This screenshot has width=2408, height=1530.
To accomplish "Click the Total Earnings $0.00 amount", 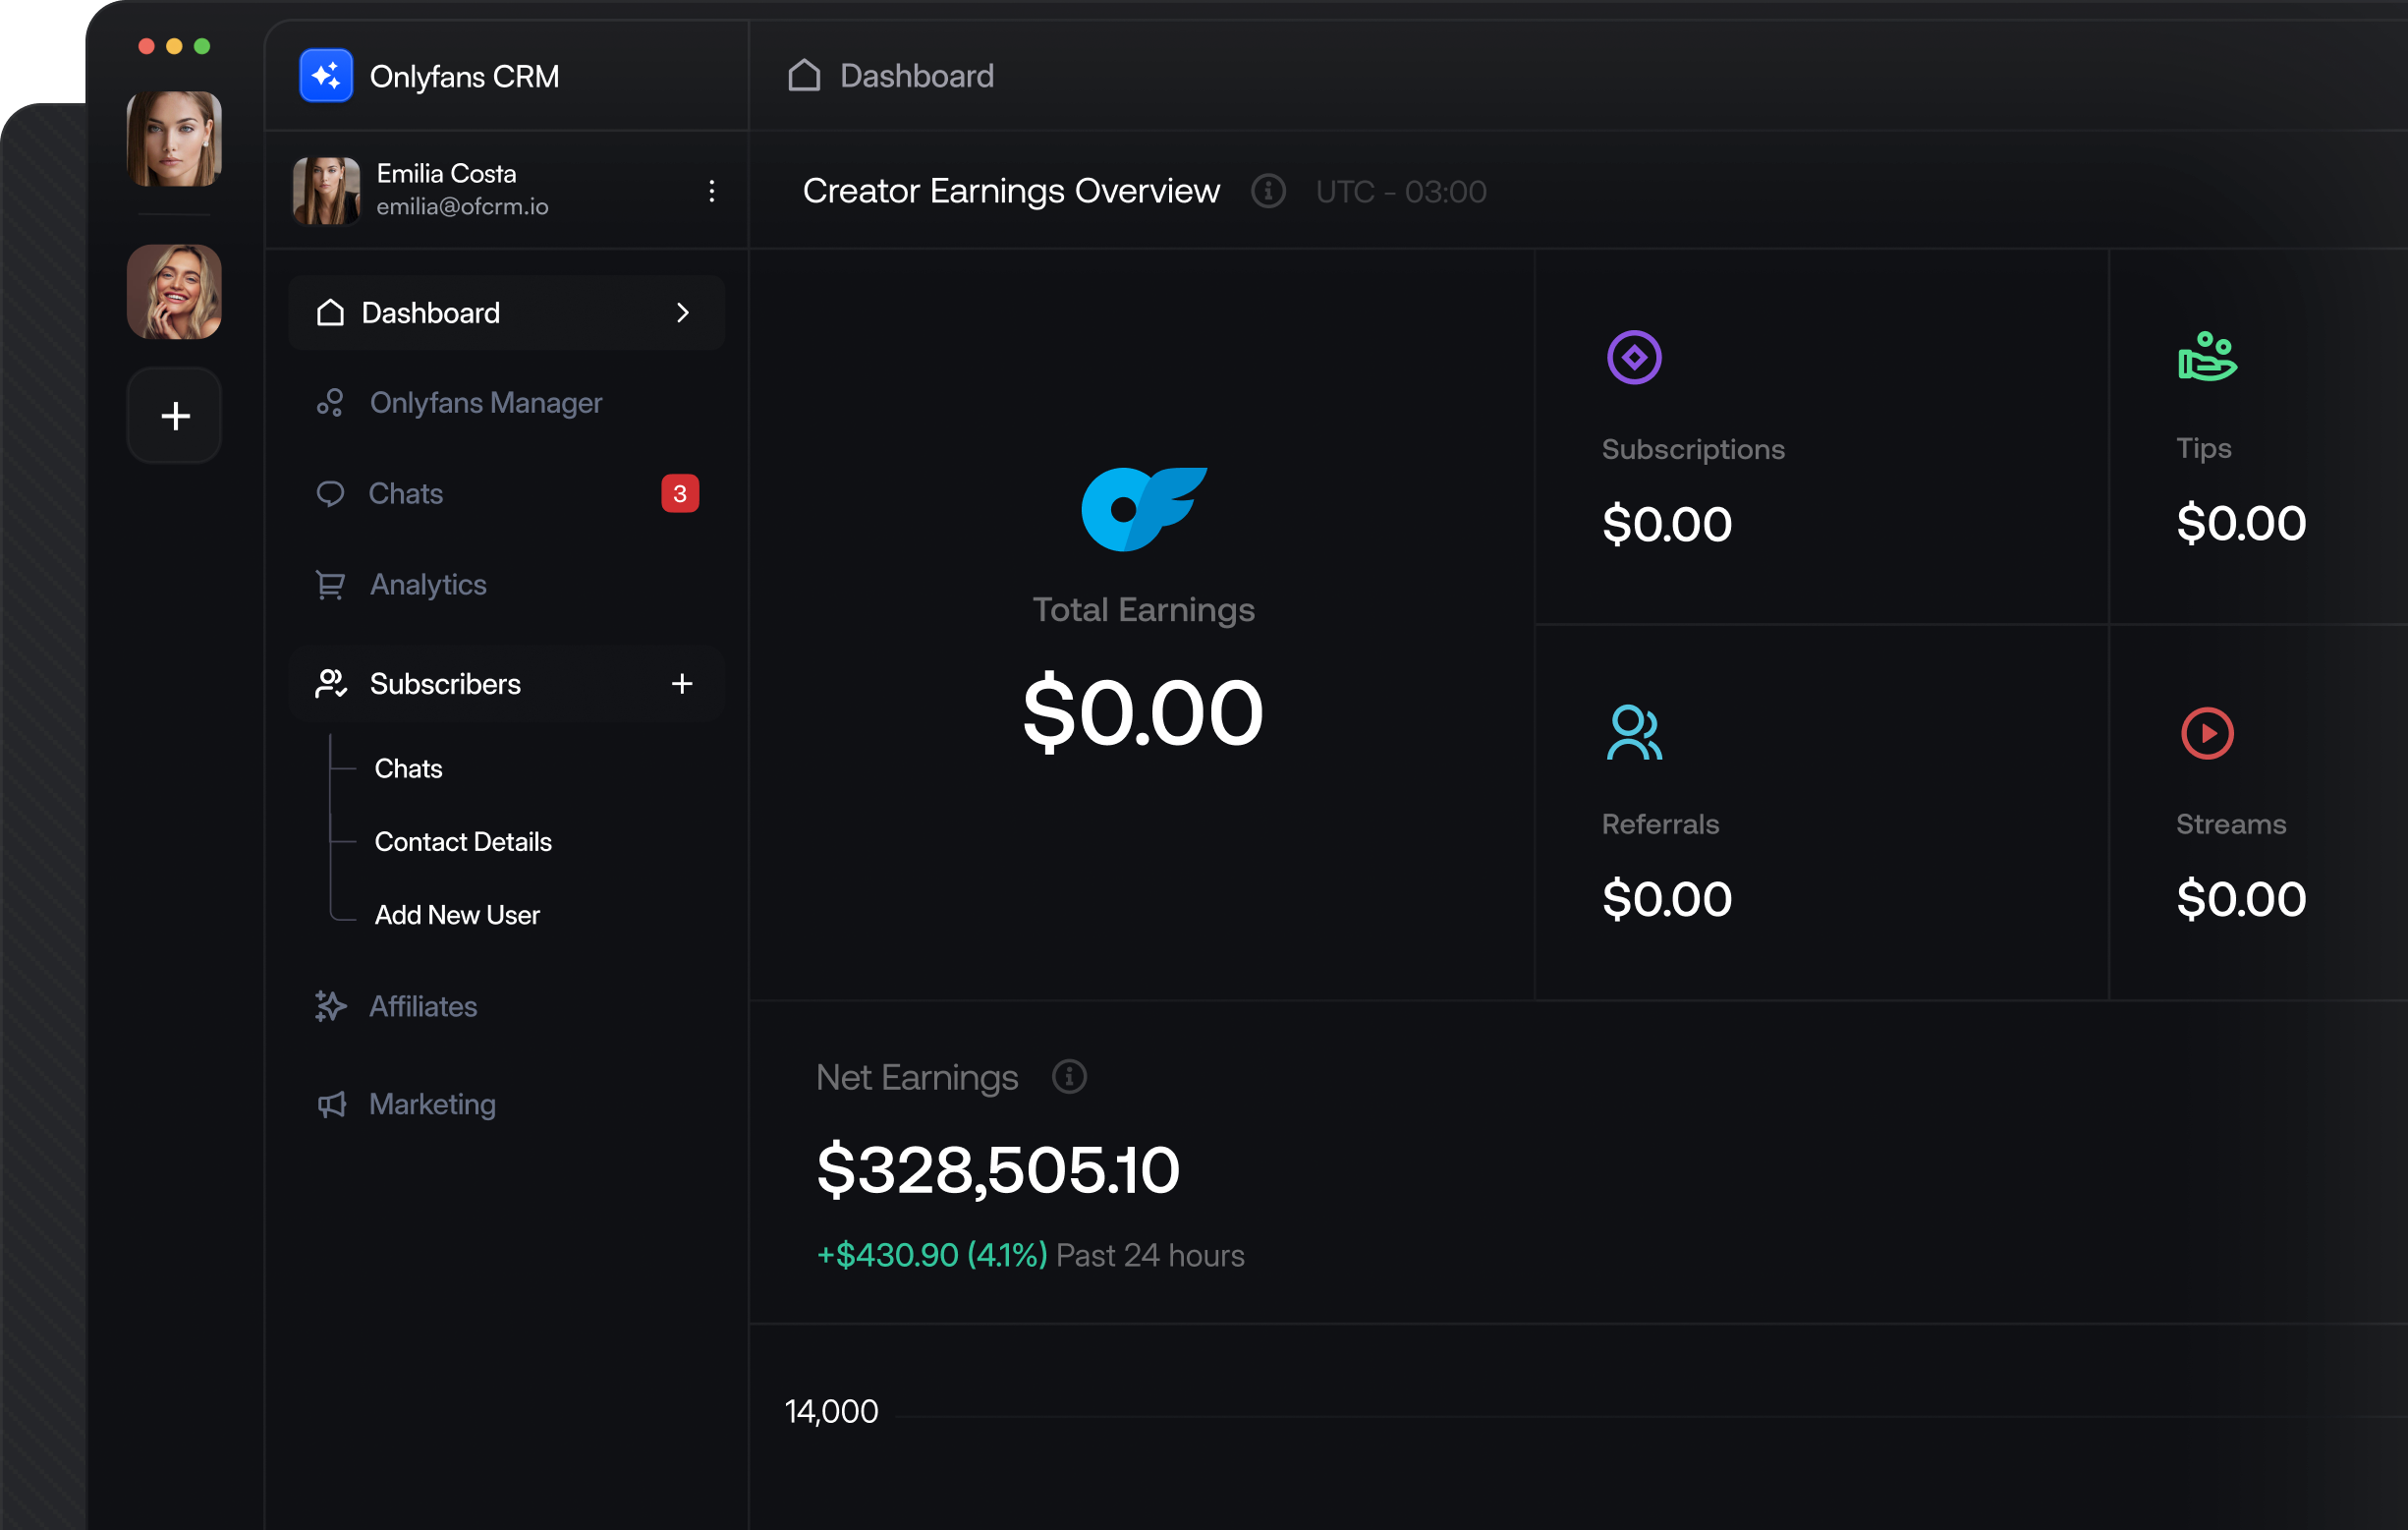I will (1143, 713).
